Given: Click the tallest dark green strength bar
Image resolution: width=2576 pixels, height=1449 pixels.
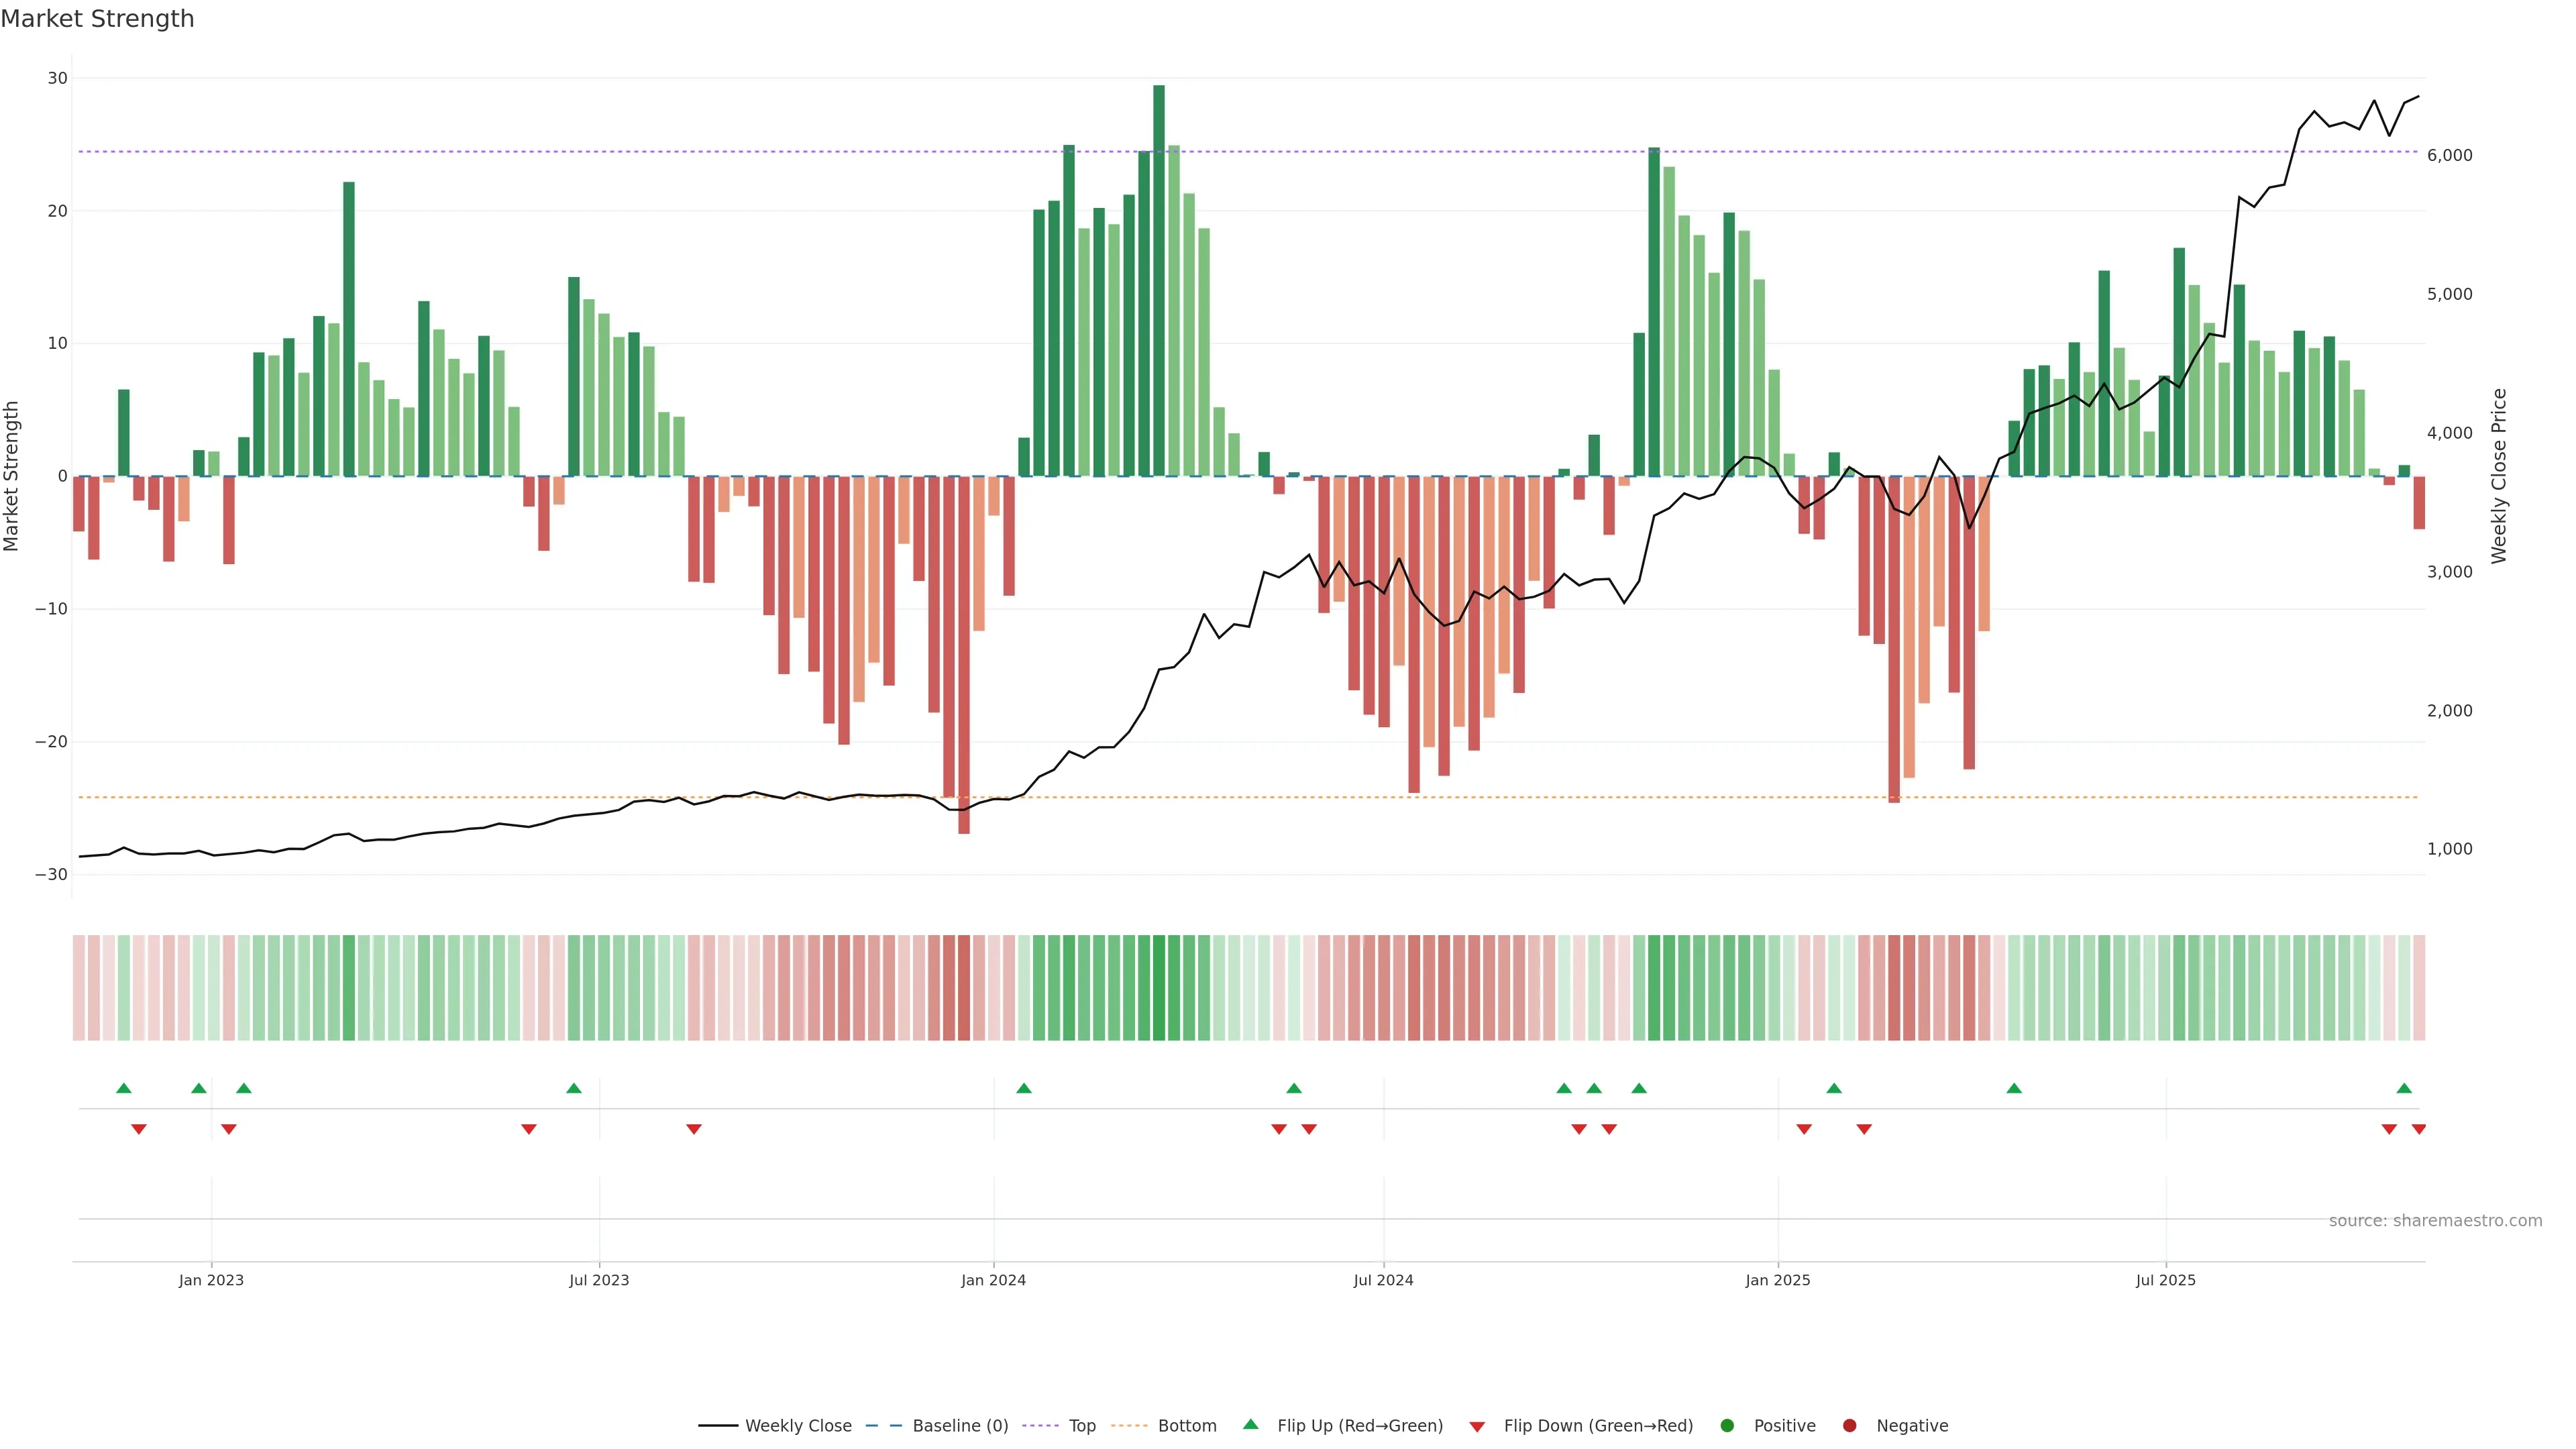Looking at the screenshot, I should [x=1159, y=280].
